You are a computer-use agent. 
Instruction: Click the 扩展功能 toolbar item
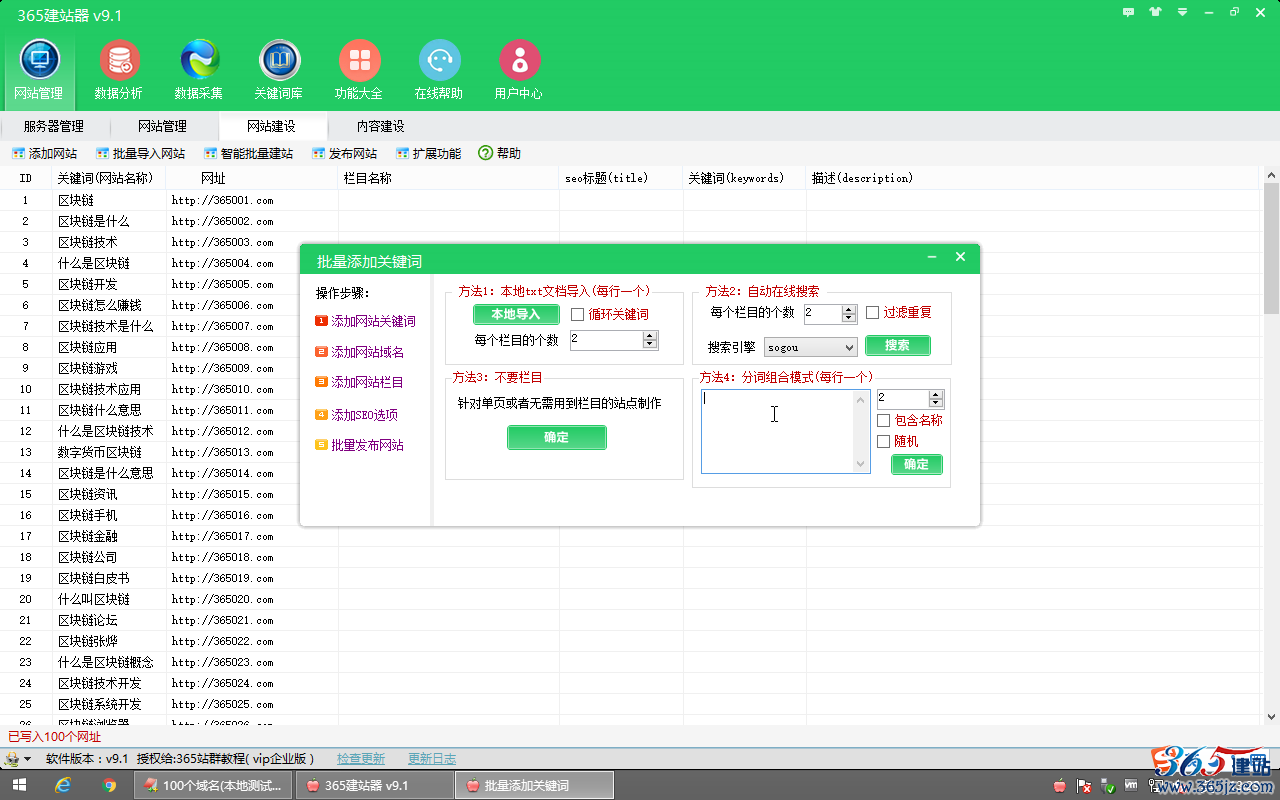(x=428, y=154)
